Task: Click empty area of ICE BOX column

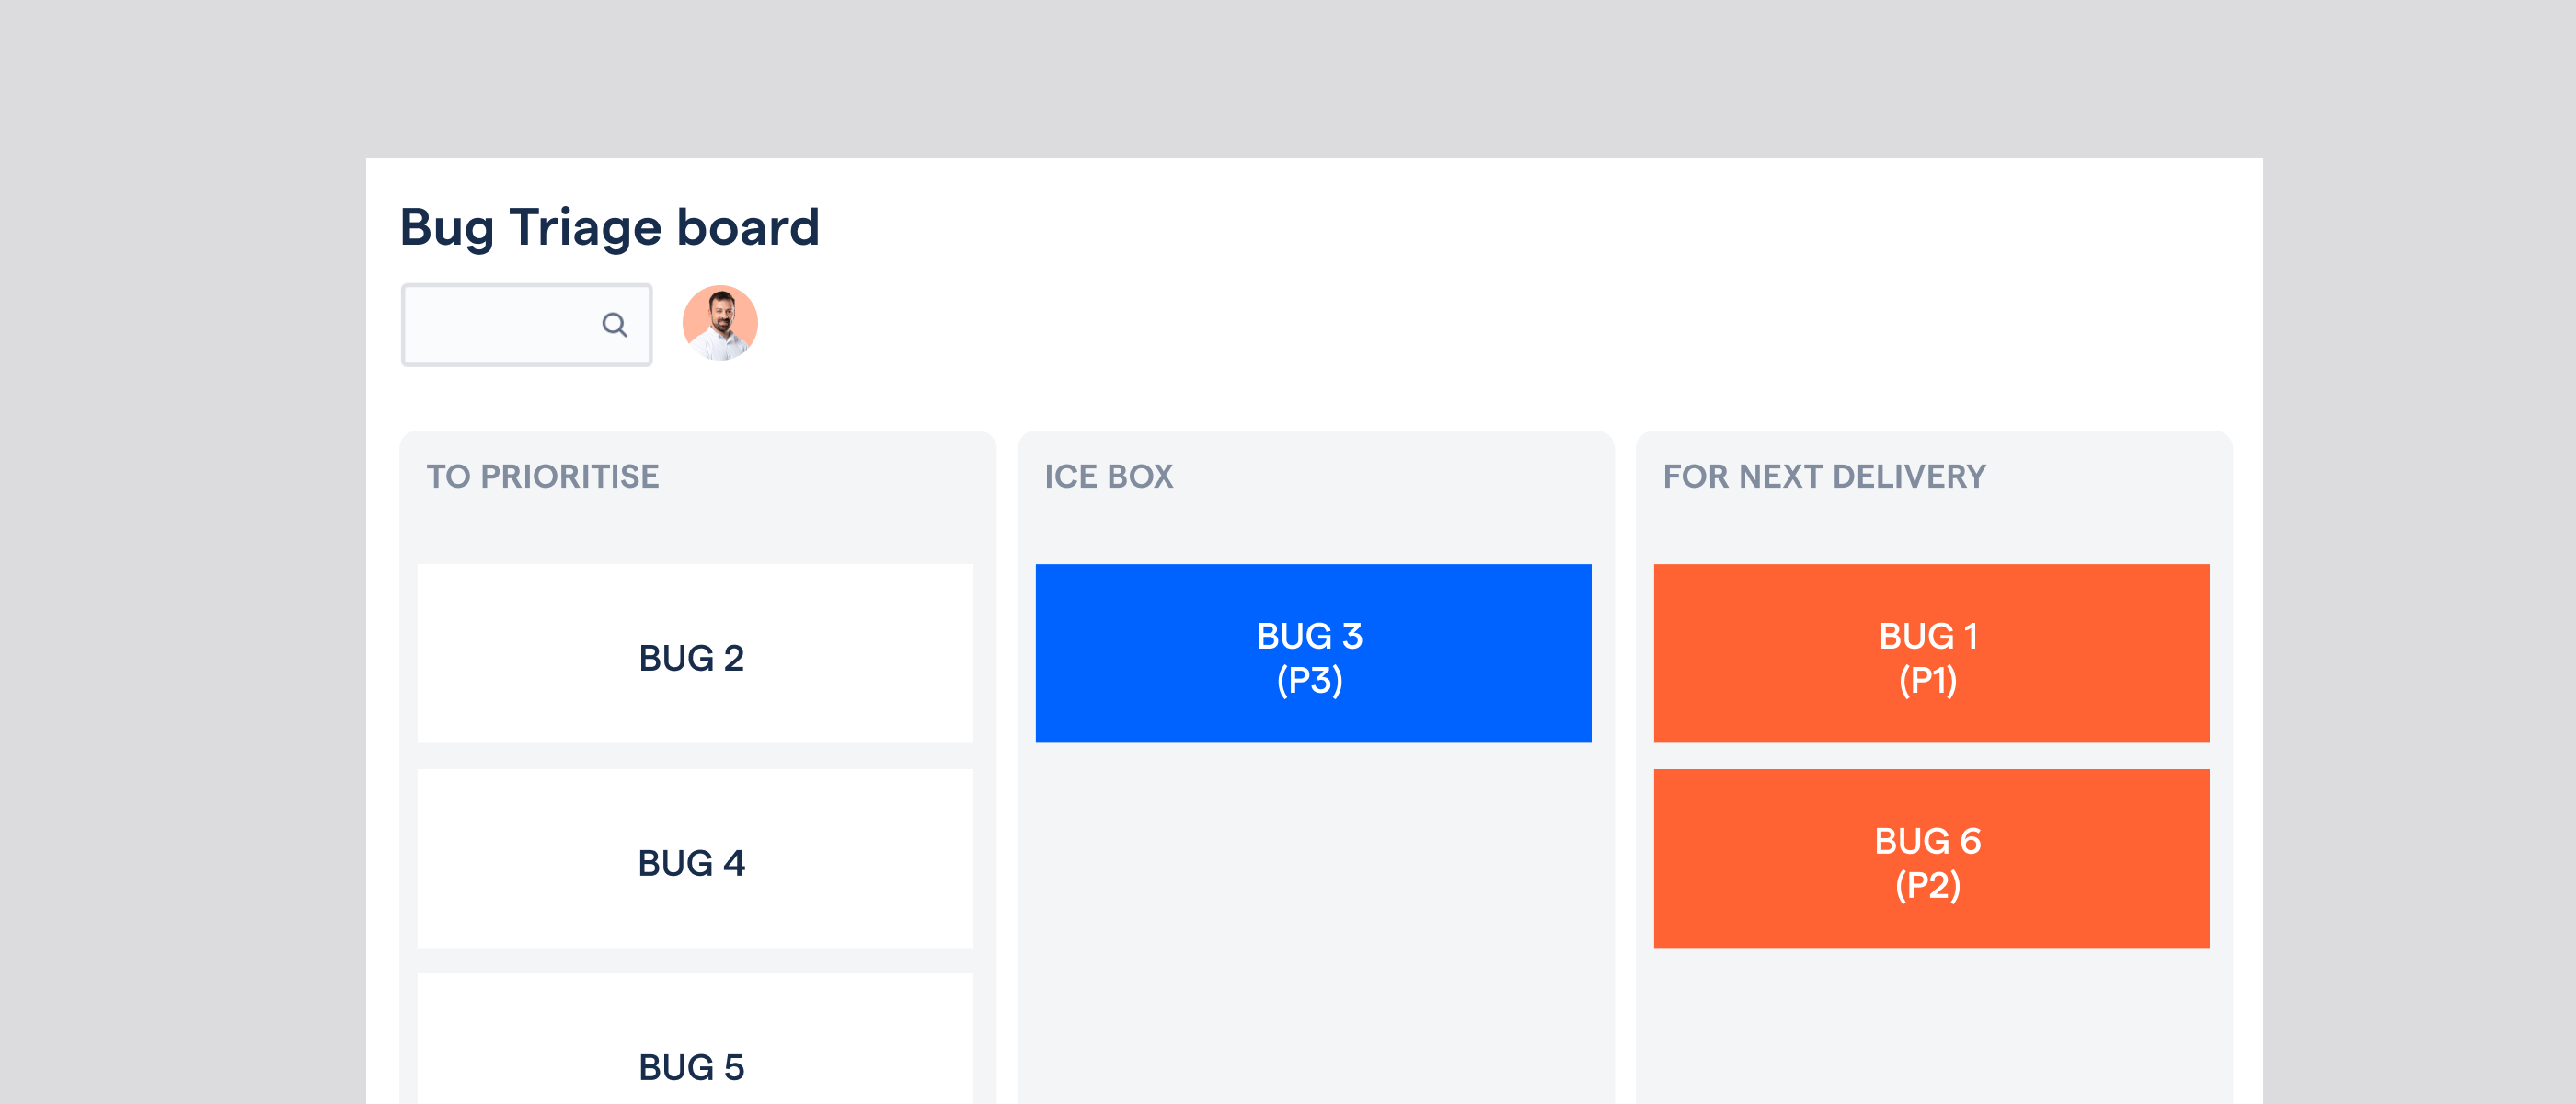Action: click(1313, 920)
